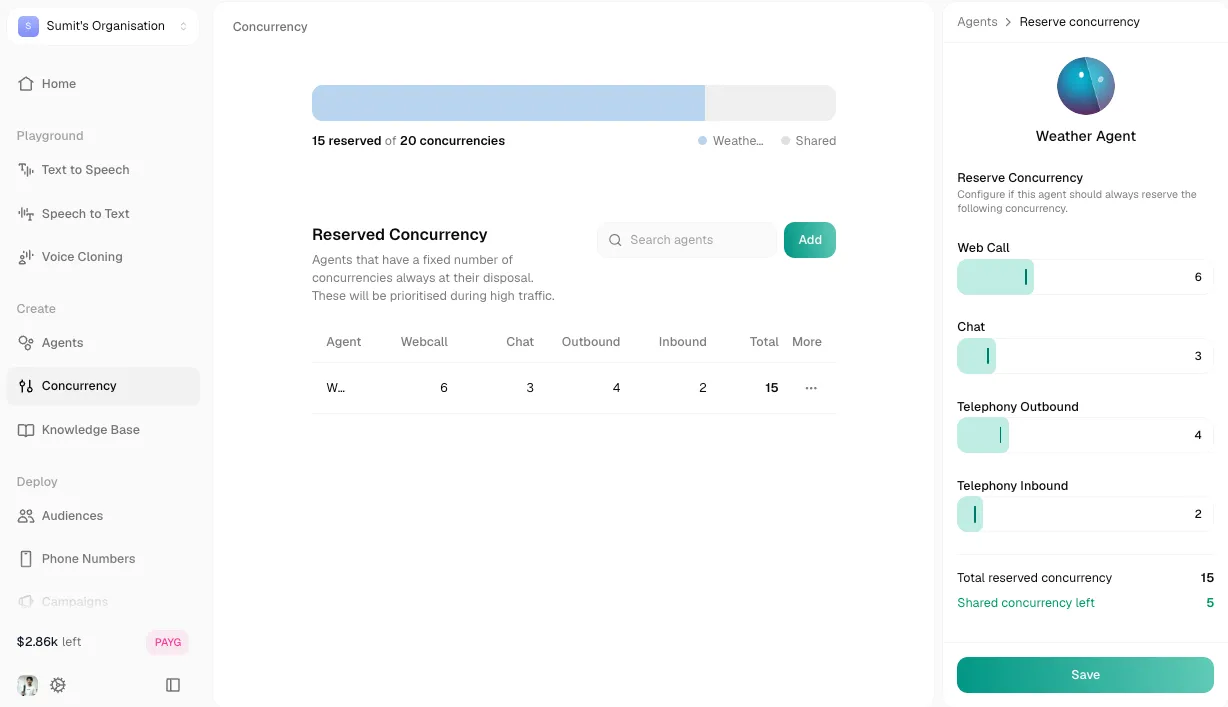Open Voice Cloning page

(x=103, y=257)
